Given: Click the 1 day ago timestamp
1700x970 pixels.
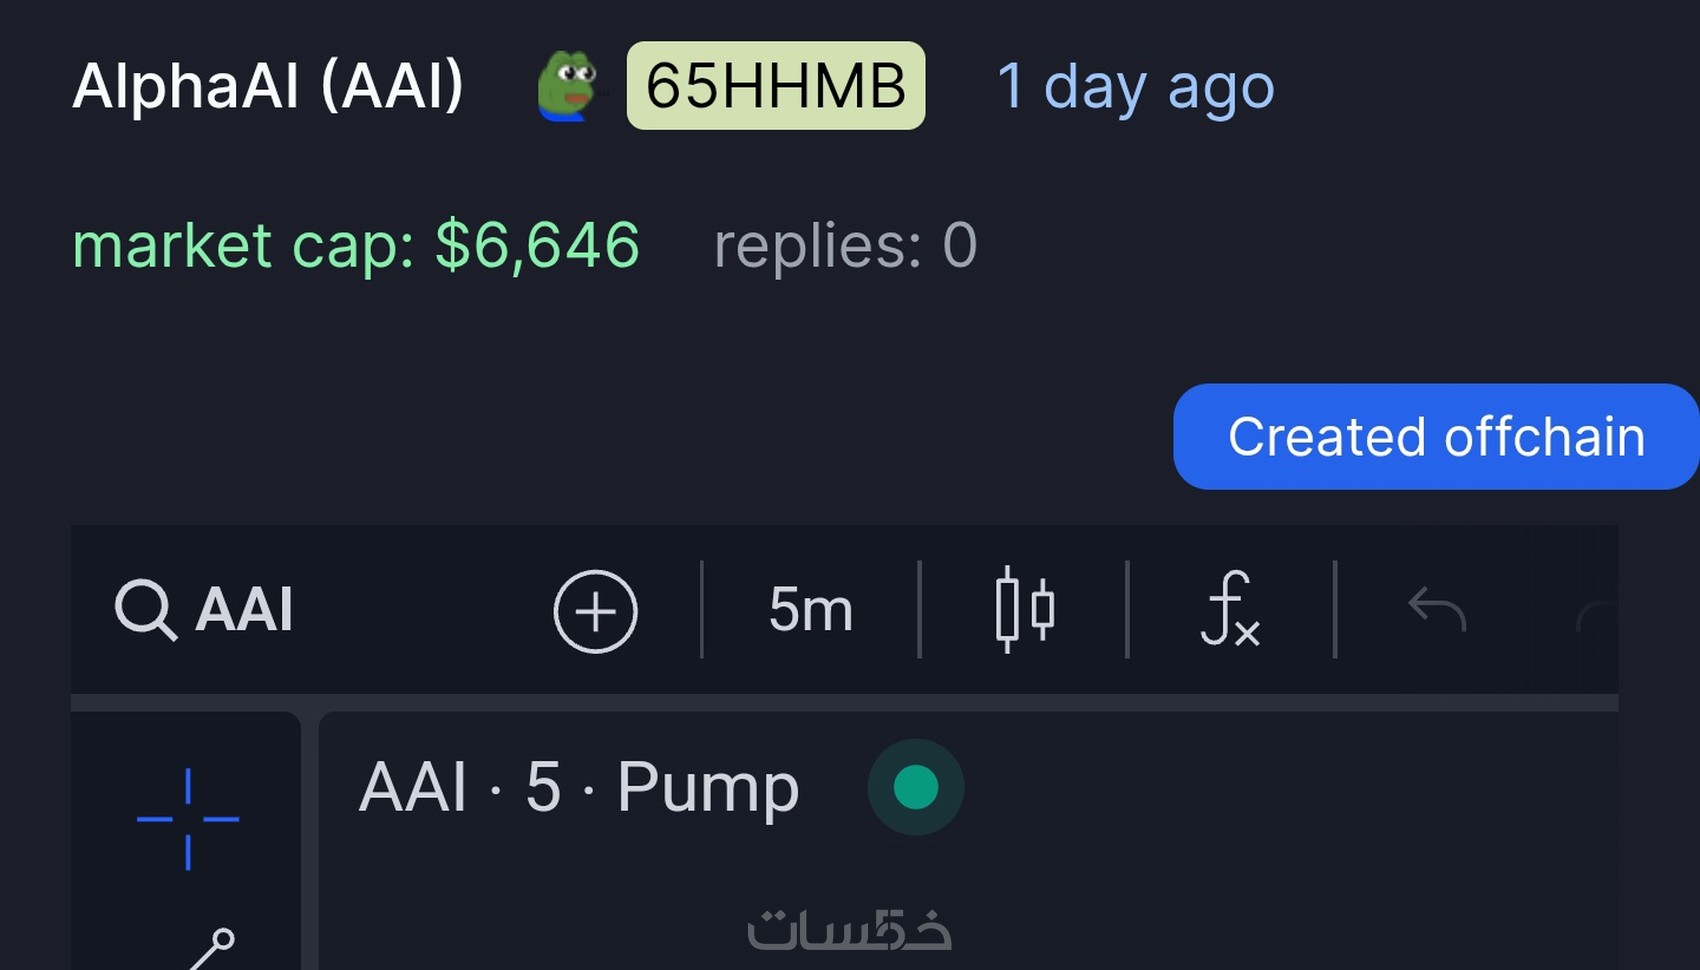Looking at the screenshot, I should [1135, 86].
